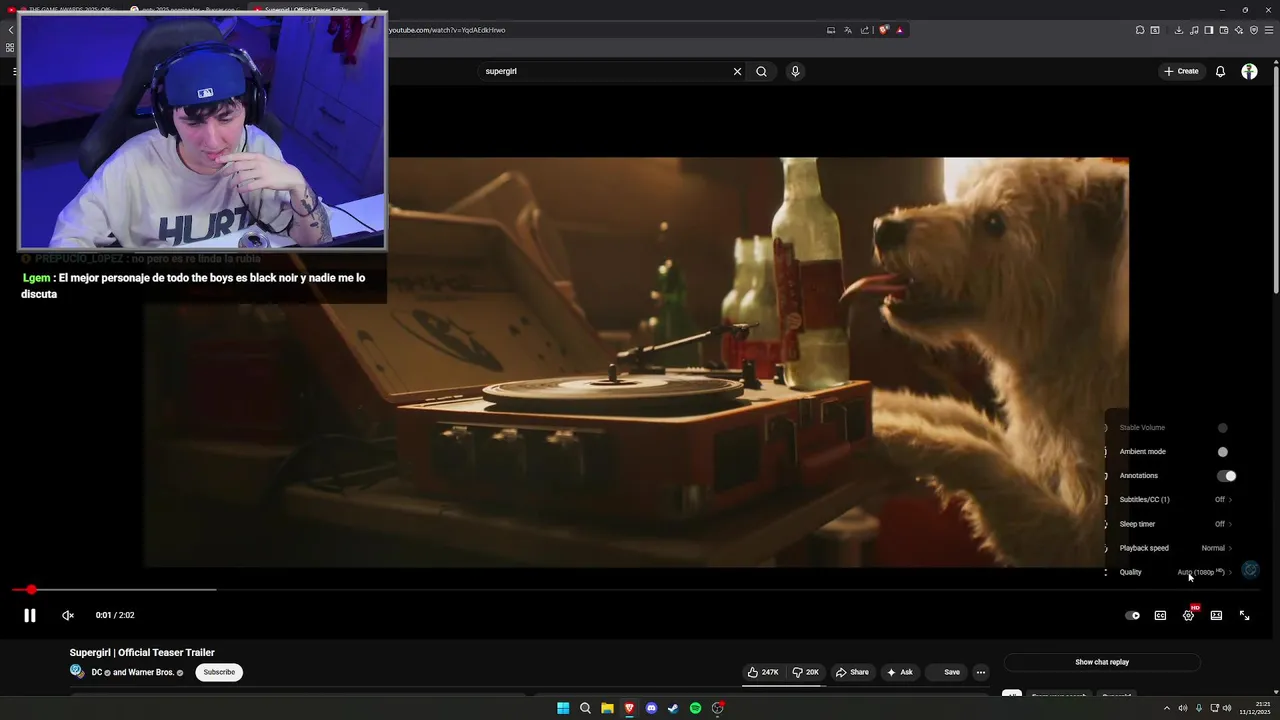Image resolution: width=1280 pixels, height=720 pixels.
Task: Toggle the autoplay switch in player controls
Action: click(1132, 616)
